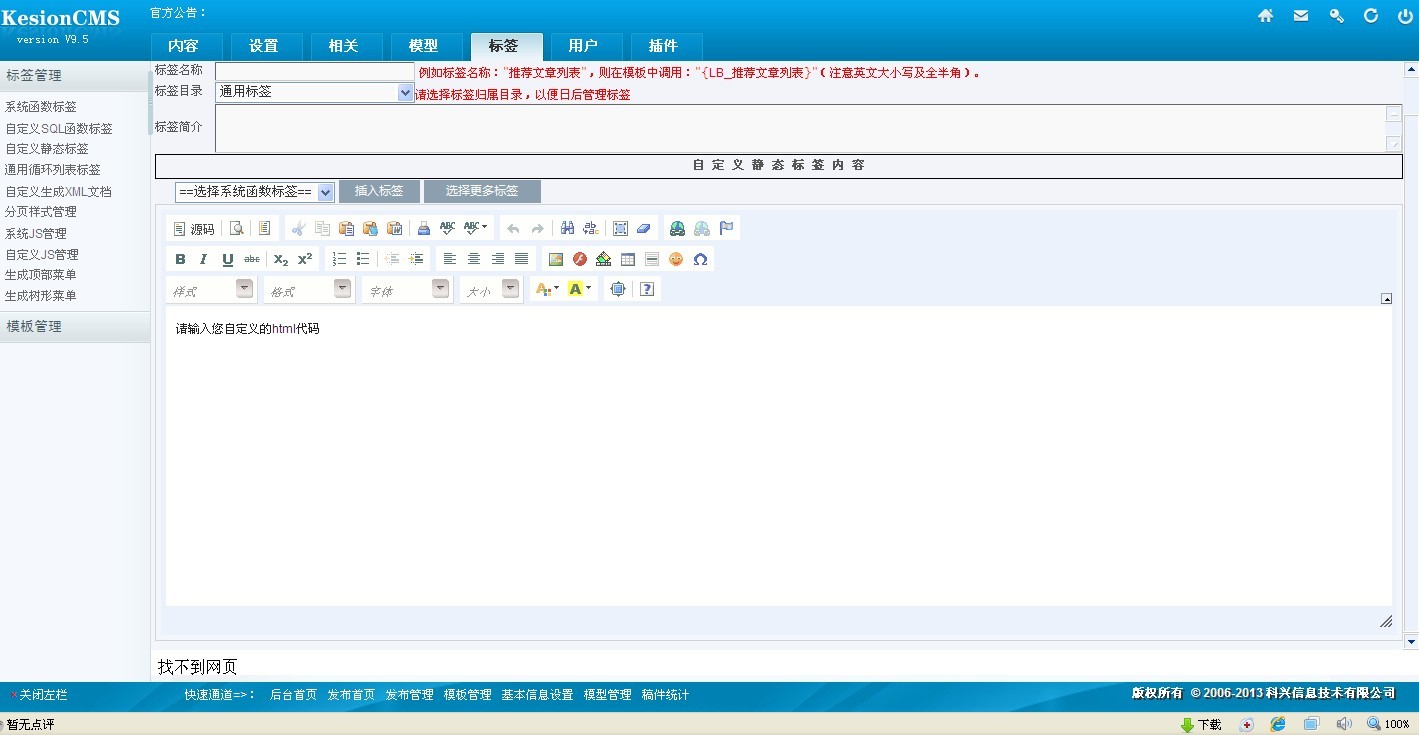Open the 字体 font dropdown
This screenshot has height=735, width=1419.
pyautogui.click(x=407, y=289)
